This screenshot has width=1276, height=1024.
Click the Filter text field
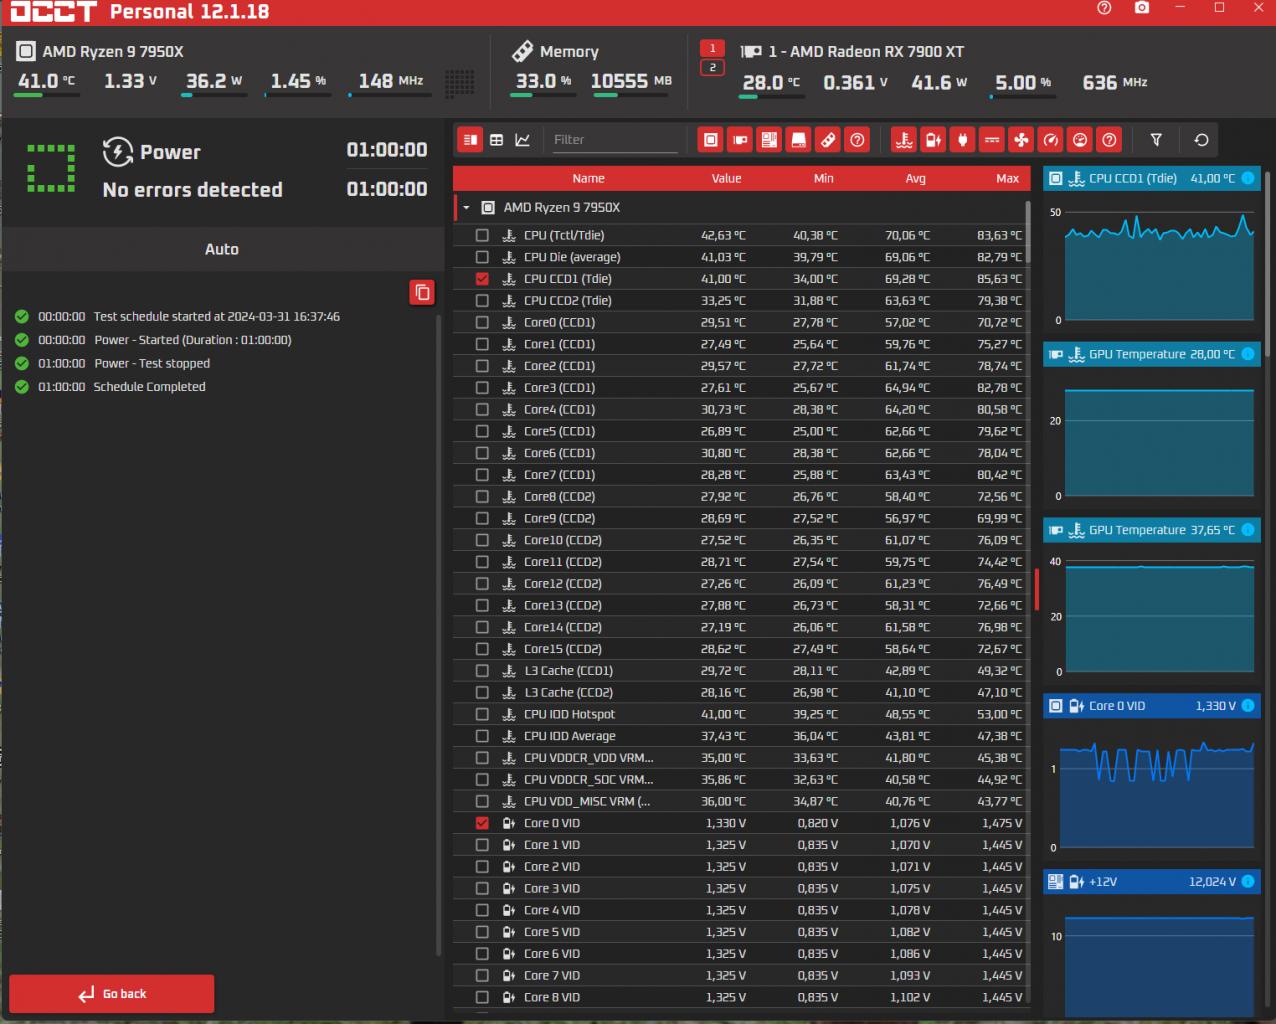pyautogui.click(x=614, y=140)
